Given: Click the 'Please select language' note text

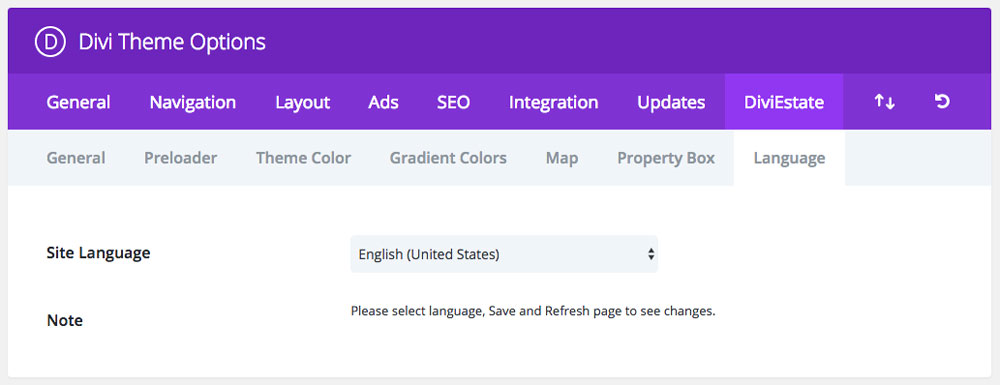Looking at the screenshot, I should 533,312.
